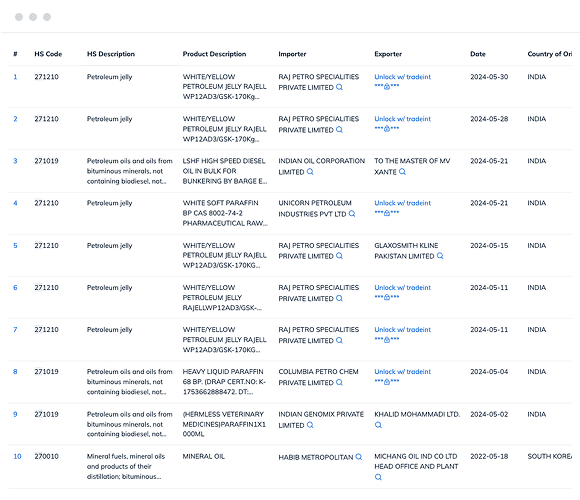Screen dimensions: 580x500
Task: Select row number 10 link
Action: [x=17, y=456]
